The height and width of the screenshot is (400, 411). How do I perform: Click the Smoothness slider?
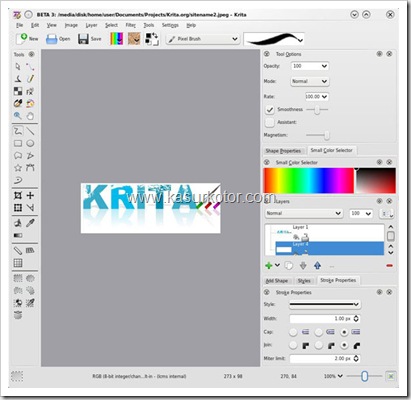pos(317,110)
